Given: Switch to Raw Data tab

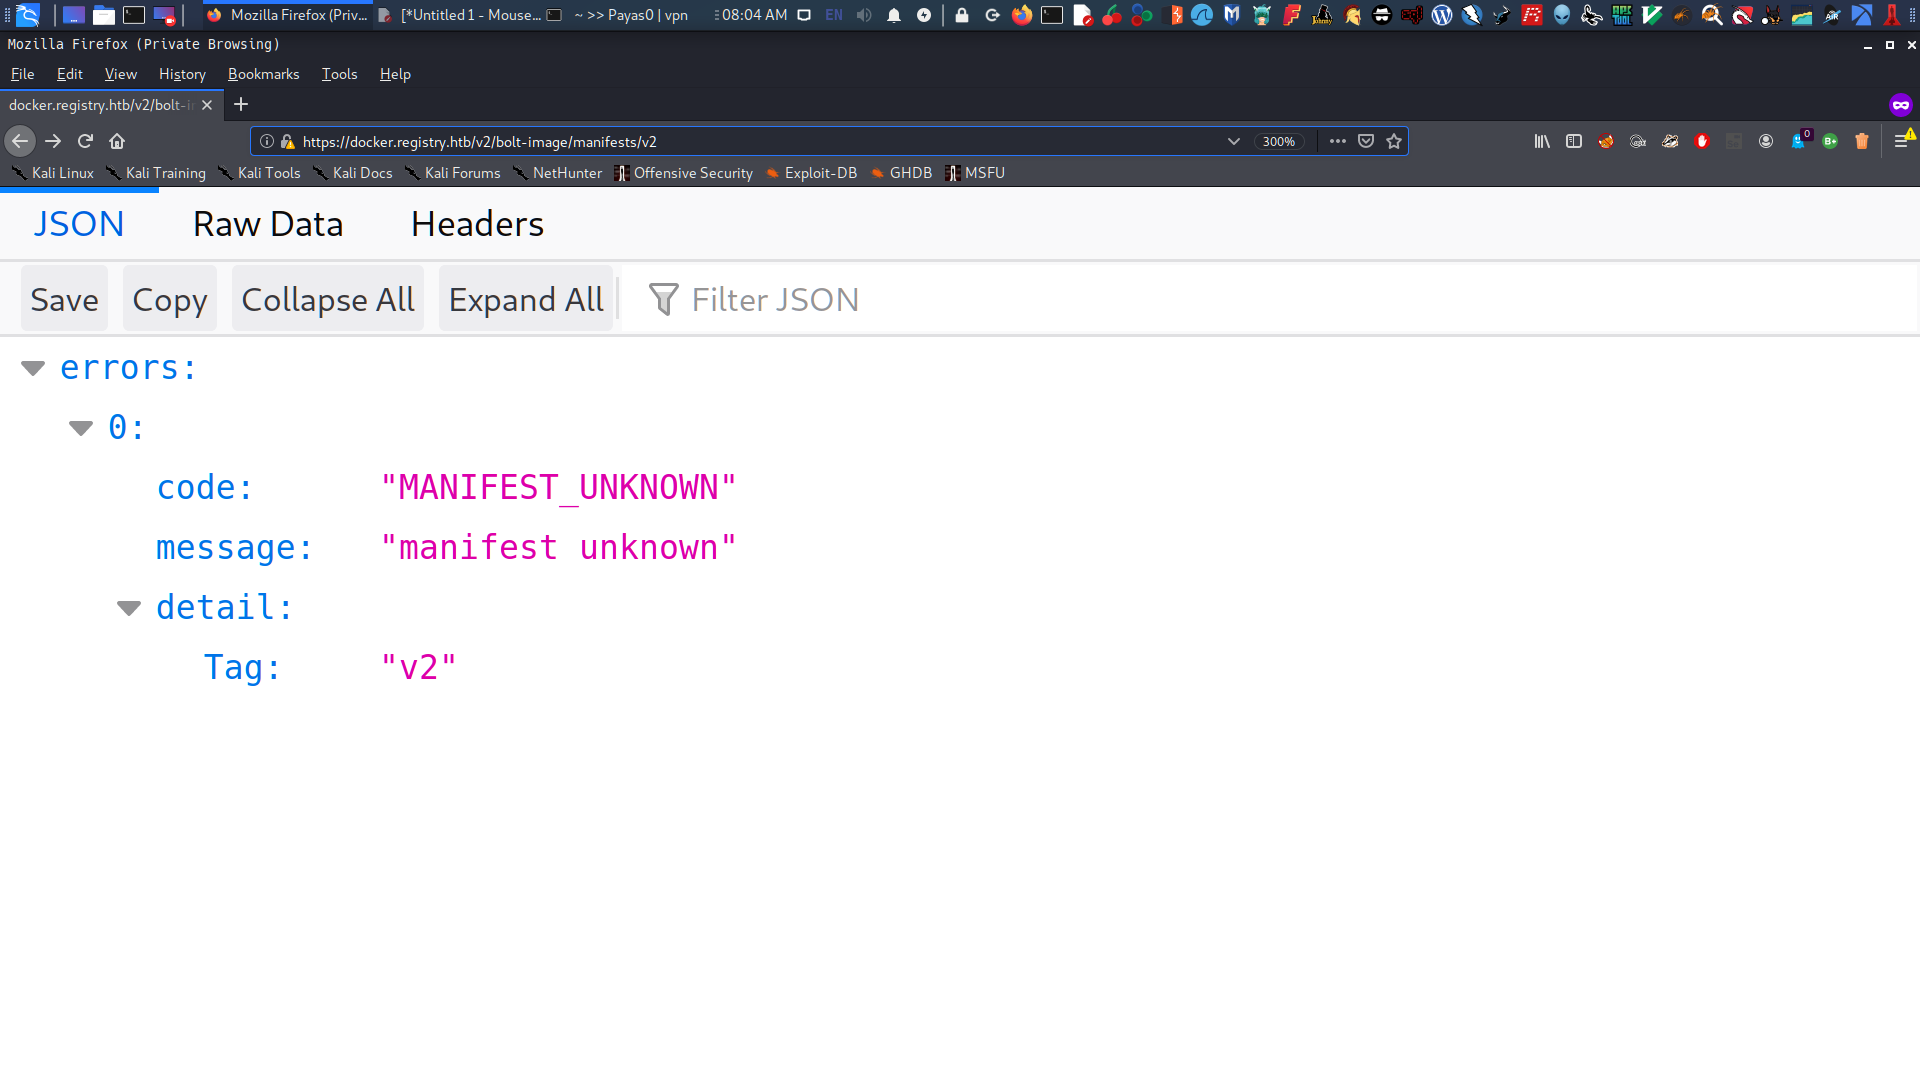Looking at the screenshot, I should click(268, 223).
